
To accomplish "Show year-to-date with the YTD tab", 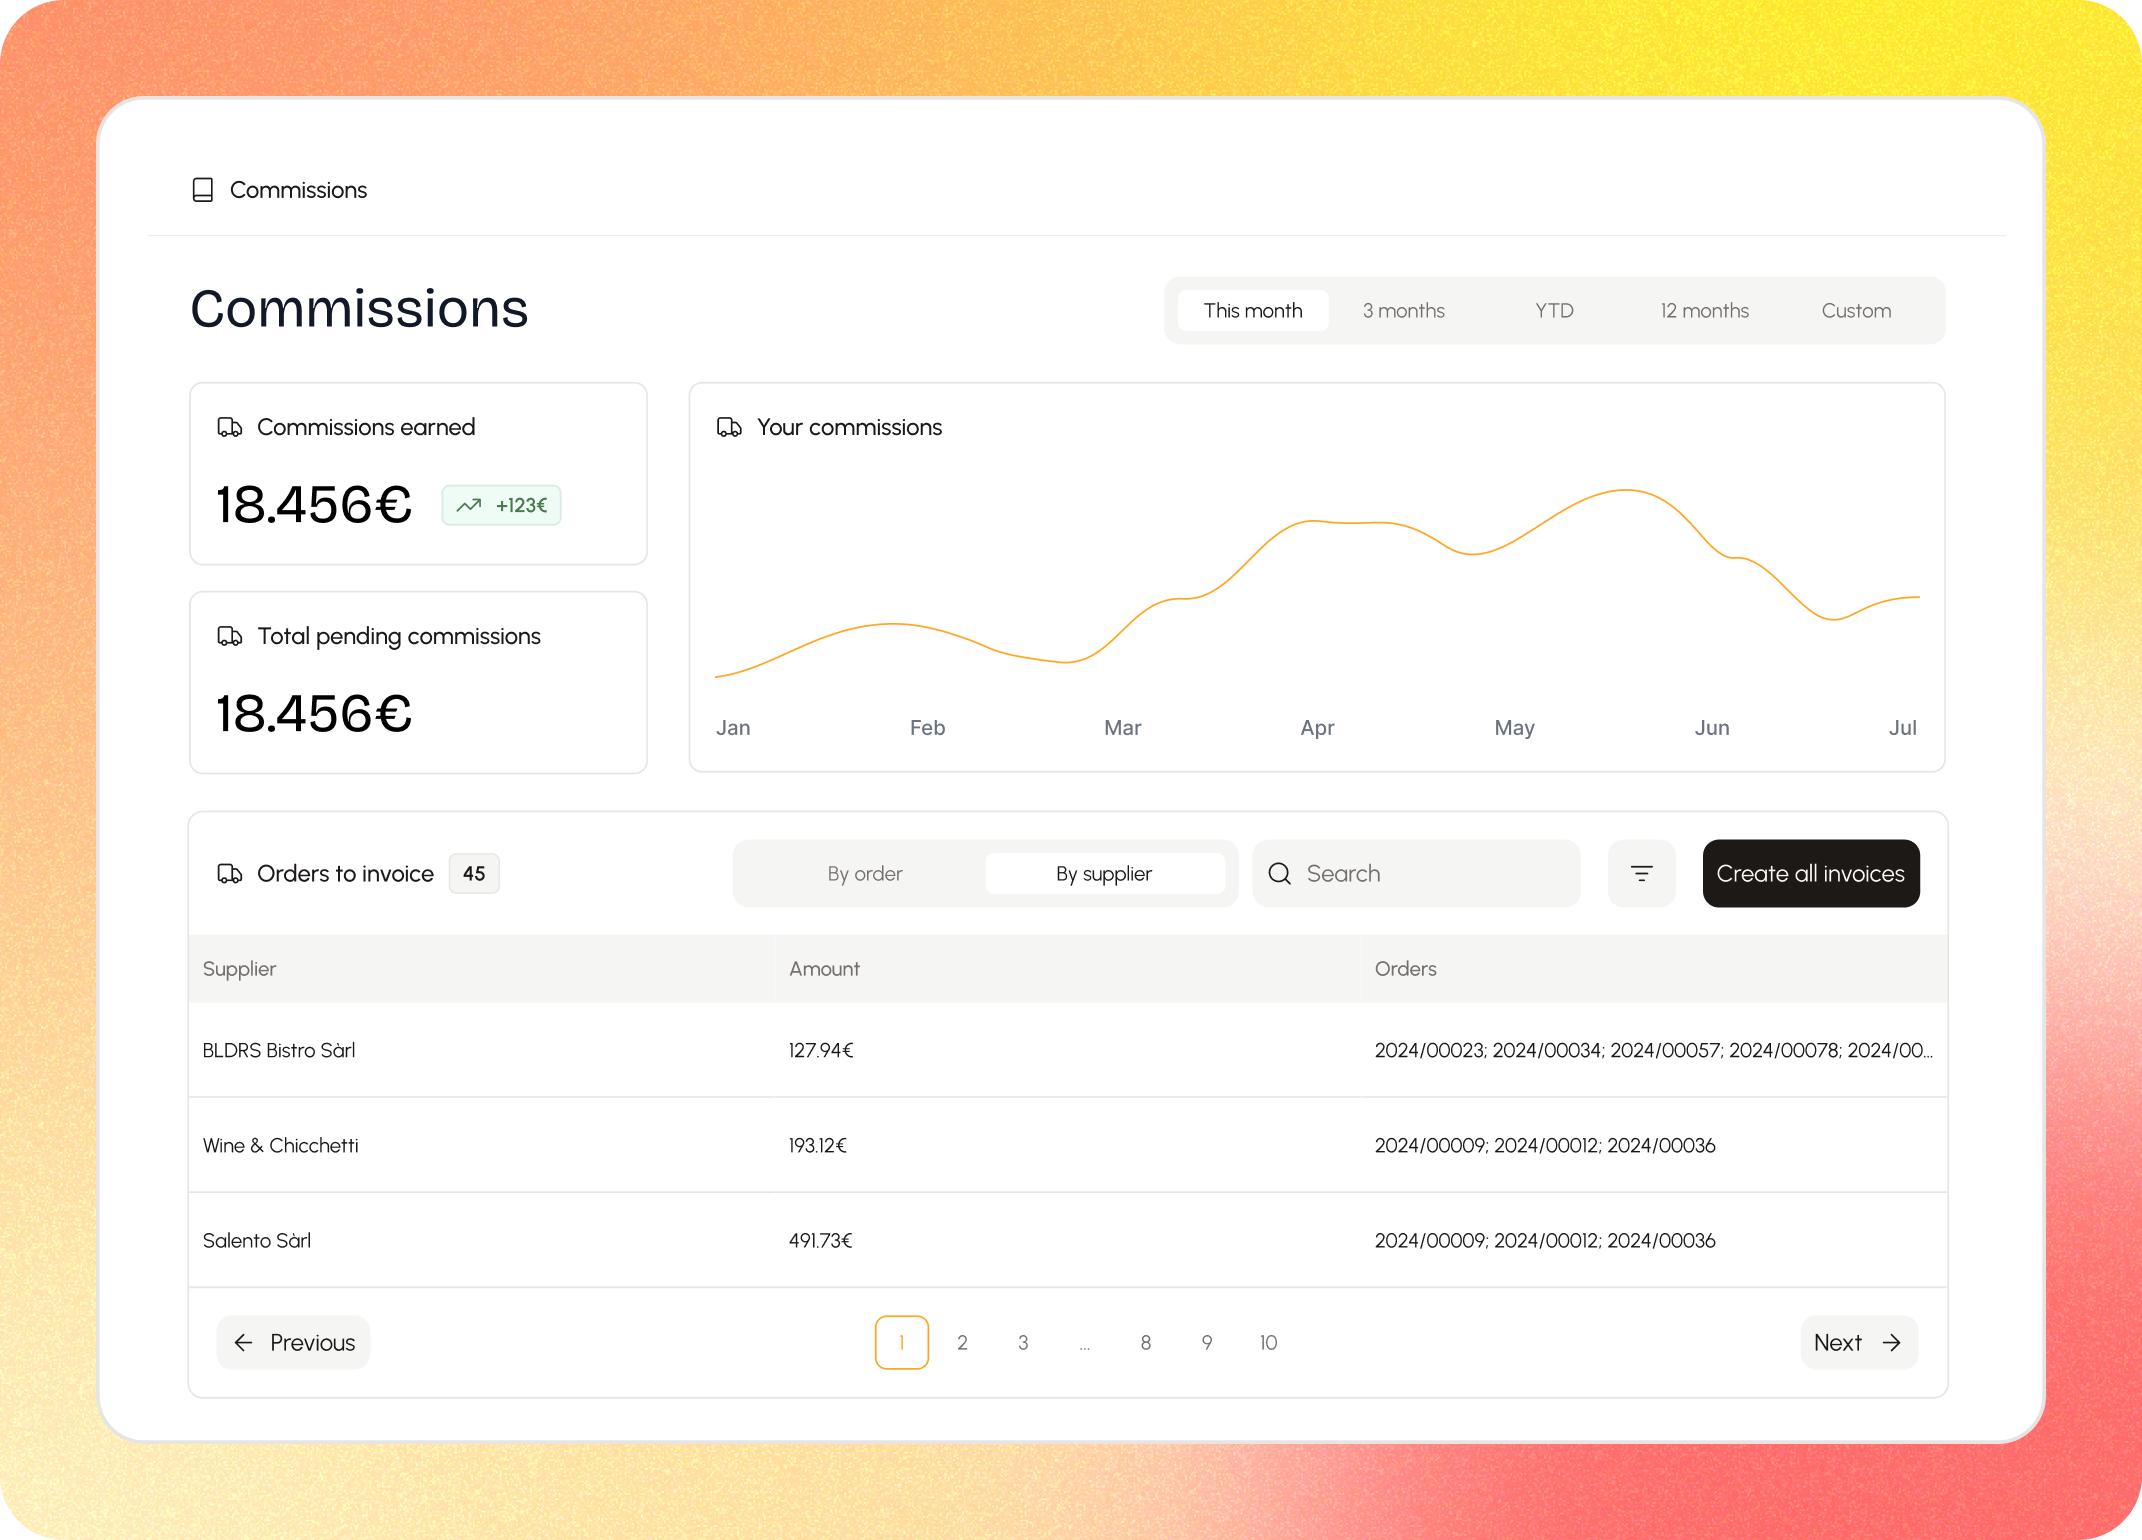I will [x=1554, y=311].
